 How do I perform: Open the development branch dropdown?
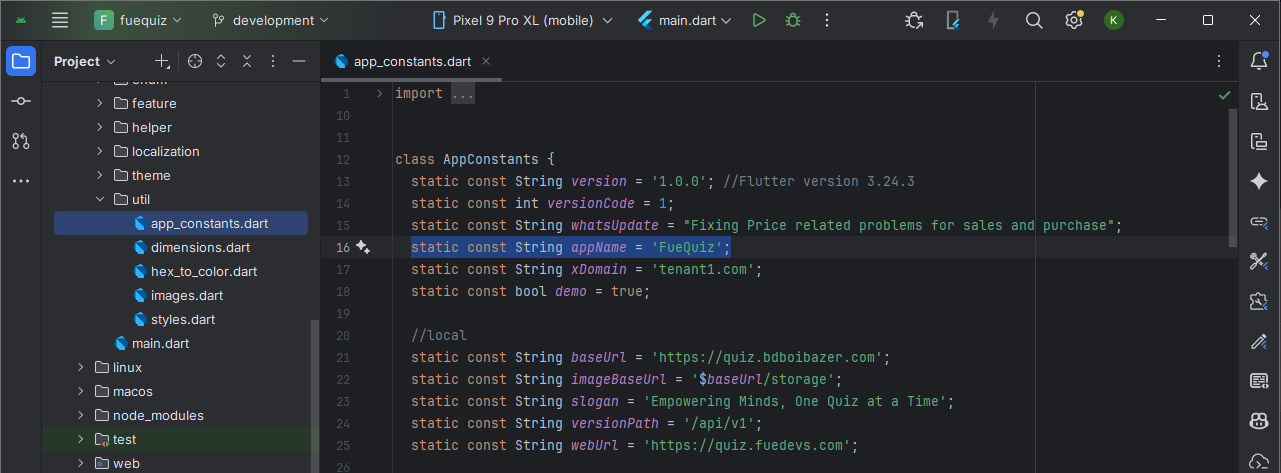270,20
